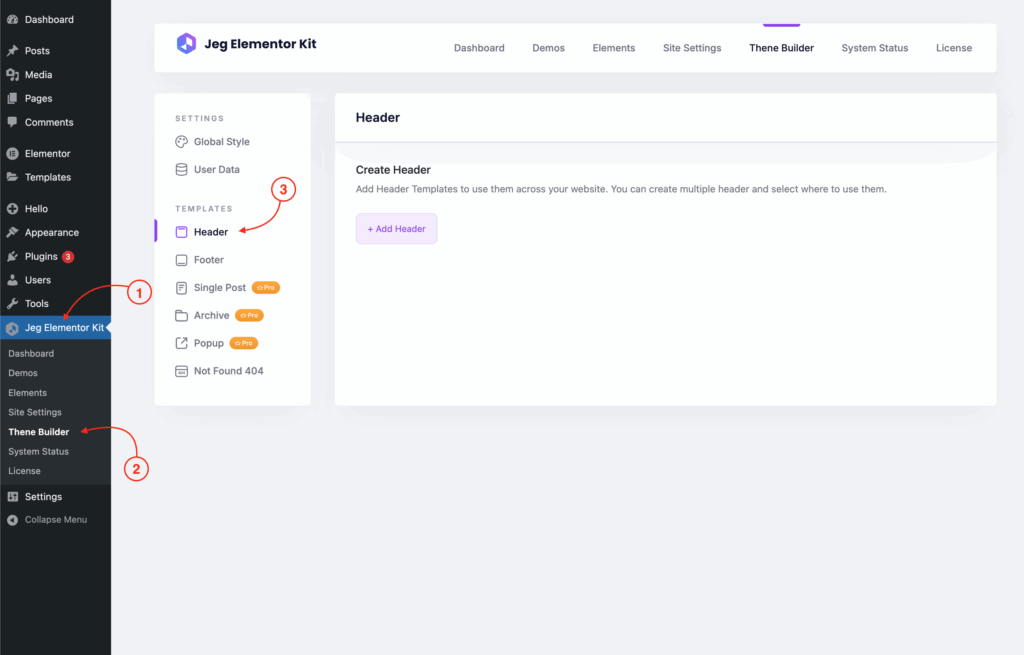Image resolution: width=1024 pixels, height=655 pixels.
Task: Click the Global Style palette icon
Action: coord(181,142)
